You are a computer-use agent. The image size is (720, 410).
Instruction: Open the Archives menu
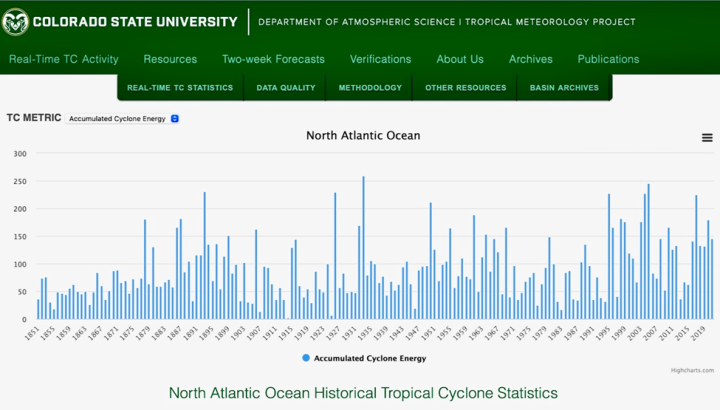tap(530, 59)
